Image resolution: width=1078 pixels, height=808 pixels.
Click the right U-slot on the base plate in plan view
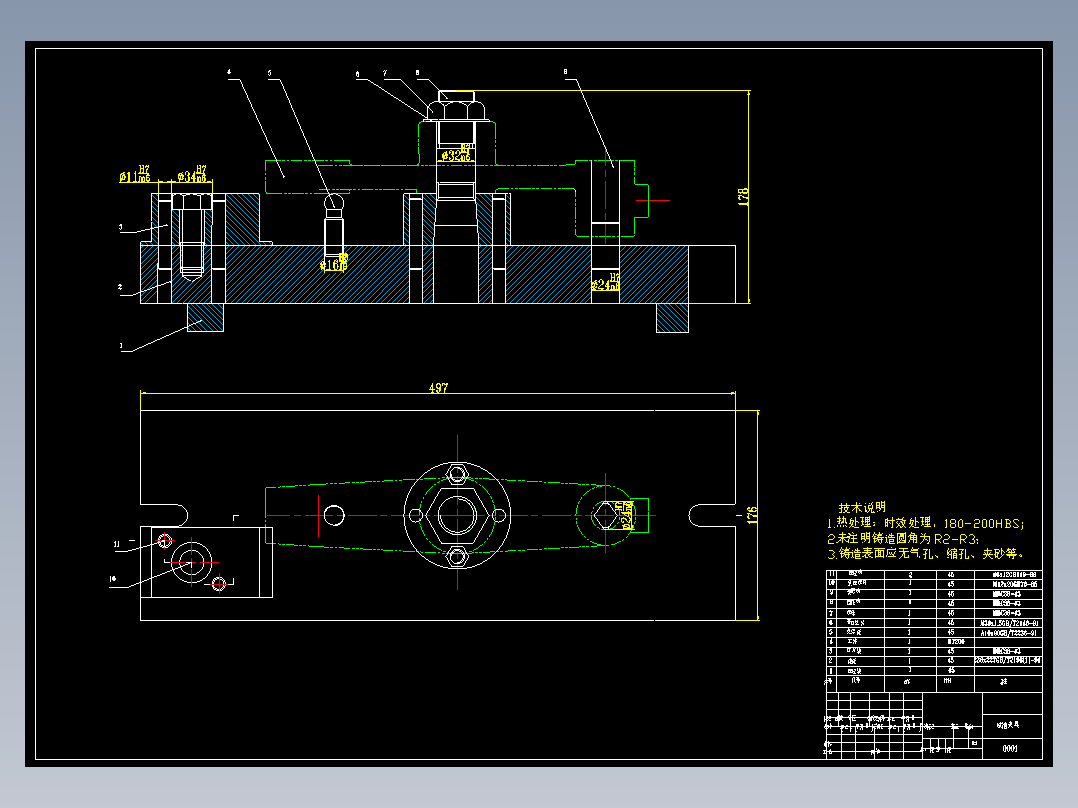(x=712, y=515)
